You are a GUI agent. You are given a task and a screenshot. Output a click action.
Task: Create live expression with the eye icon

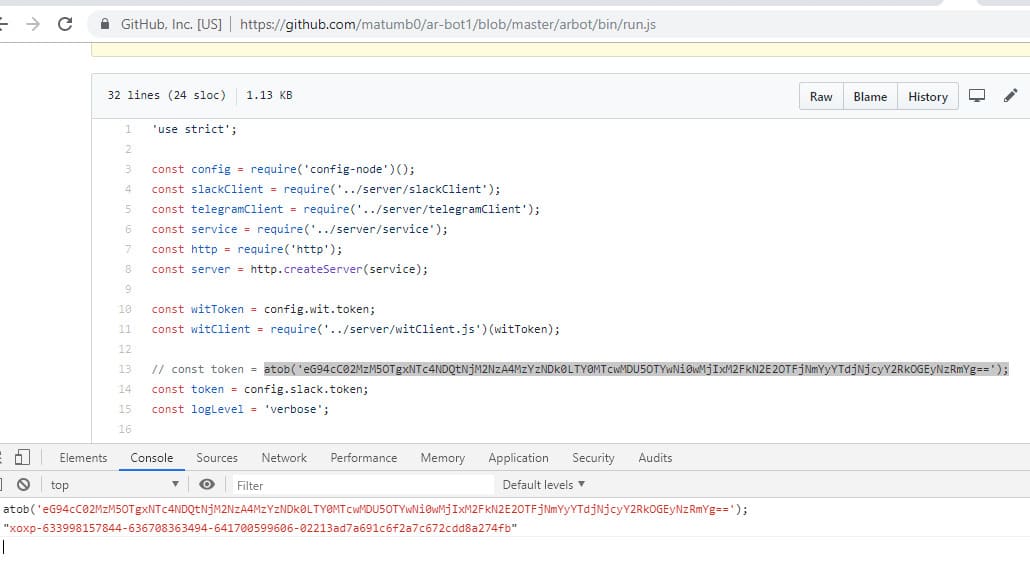(207, 485)
